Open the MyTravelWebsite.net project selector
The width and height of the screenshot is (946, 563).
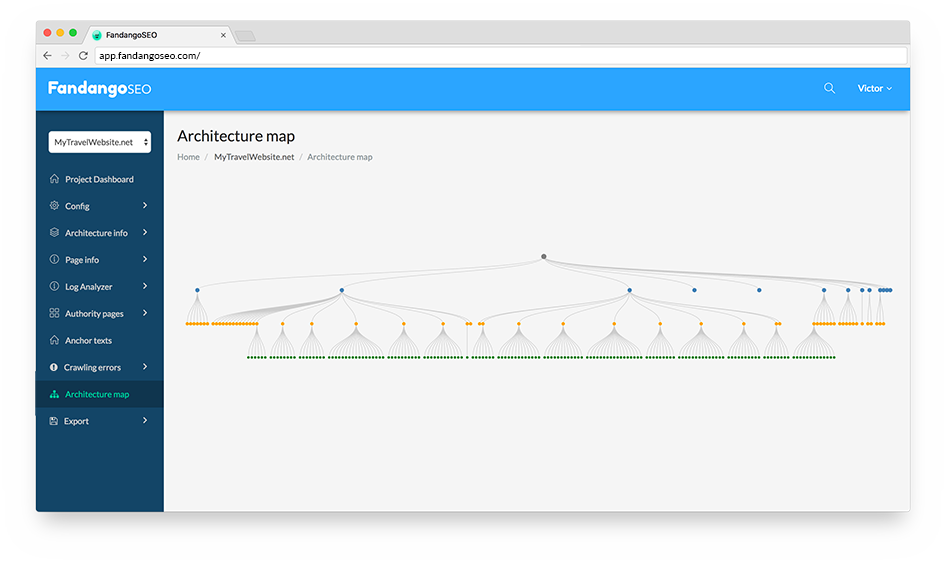100,142
